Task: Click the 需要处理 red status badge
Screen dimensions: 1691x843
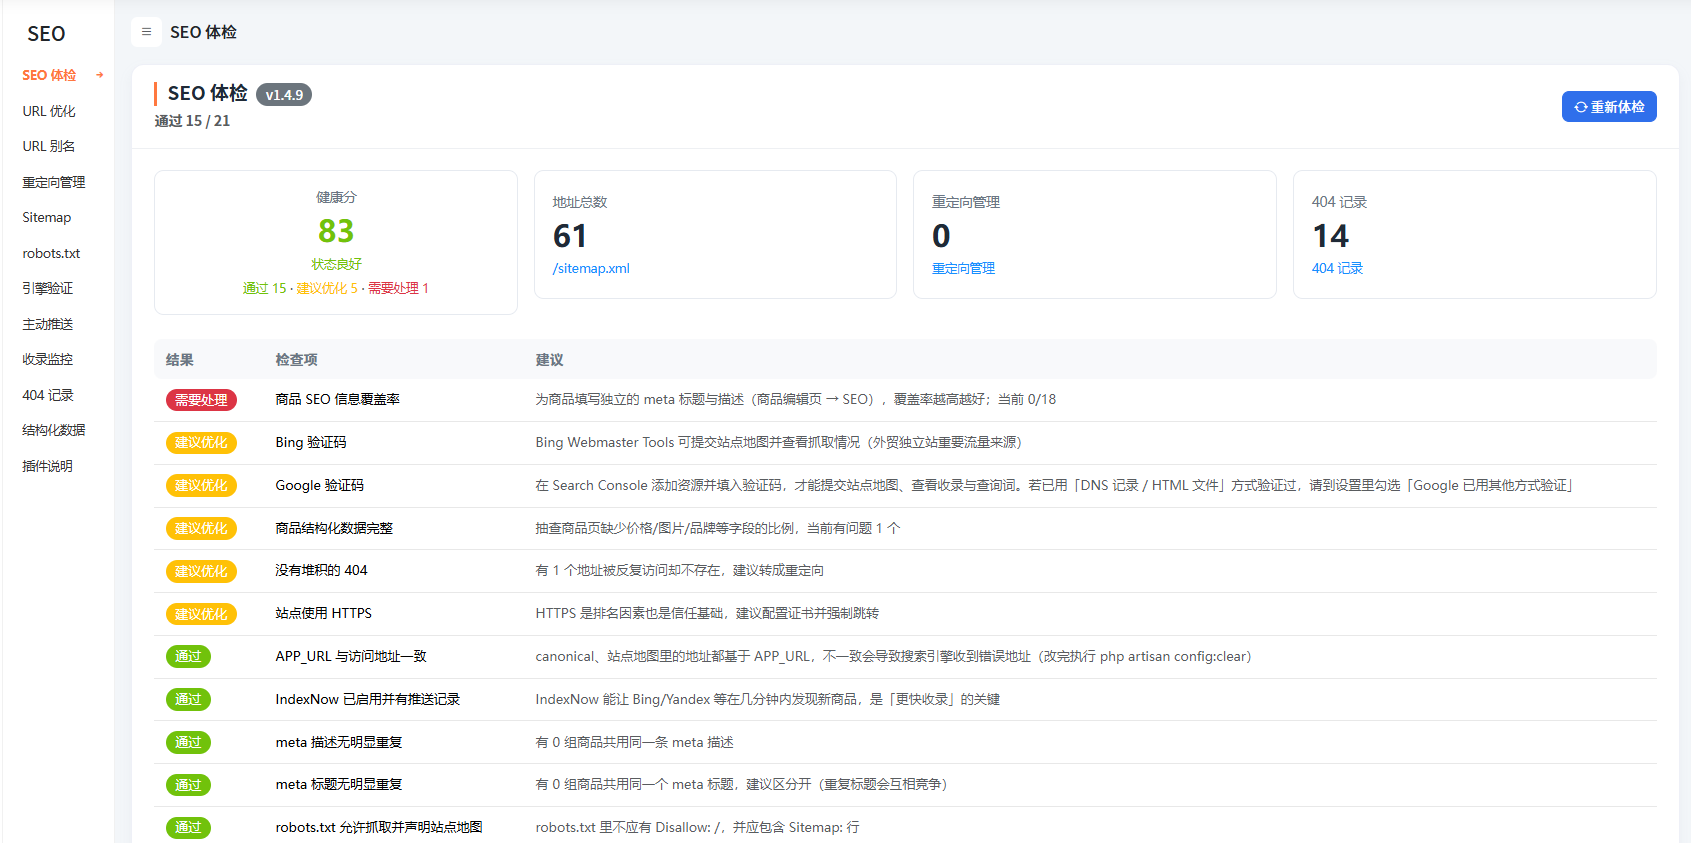Action: (201, 400)
